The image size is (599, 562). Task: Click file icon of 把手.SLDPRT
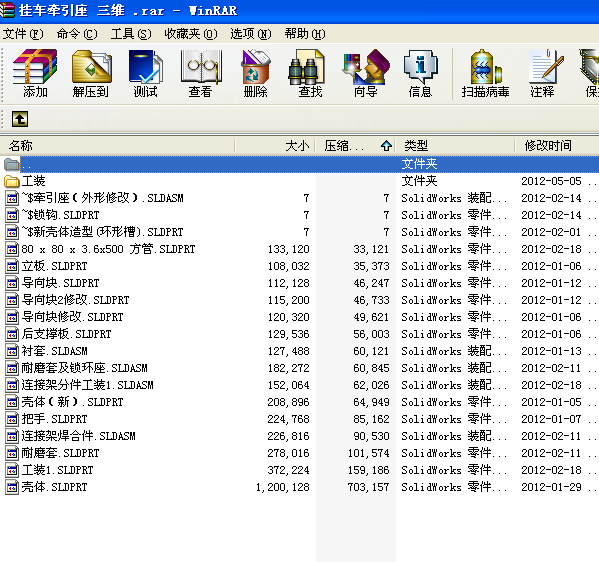tap(12, 419)
